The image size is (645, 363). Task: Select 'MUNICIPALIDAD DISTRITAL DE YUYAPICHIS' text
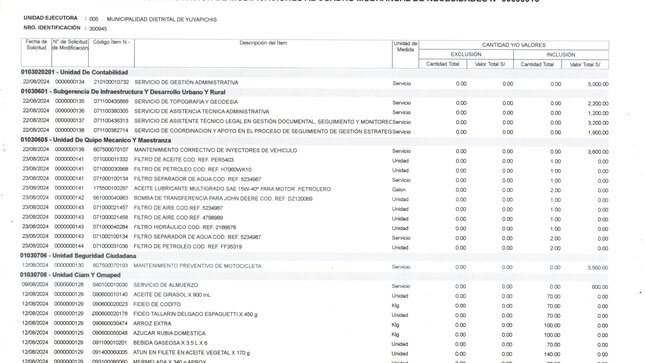point(162,19)
